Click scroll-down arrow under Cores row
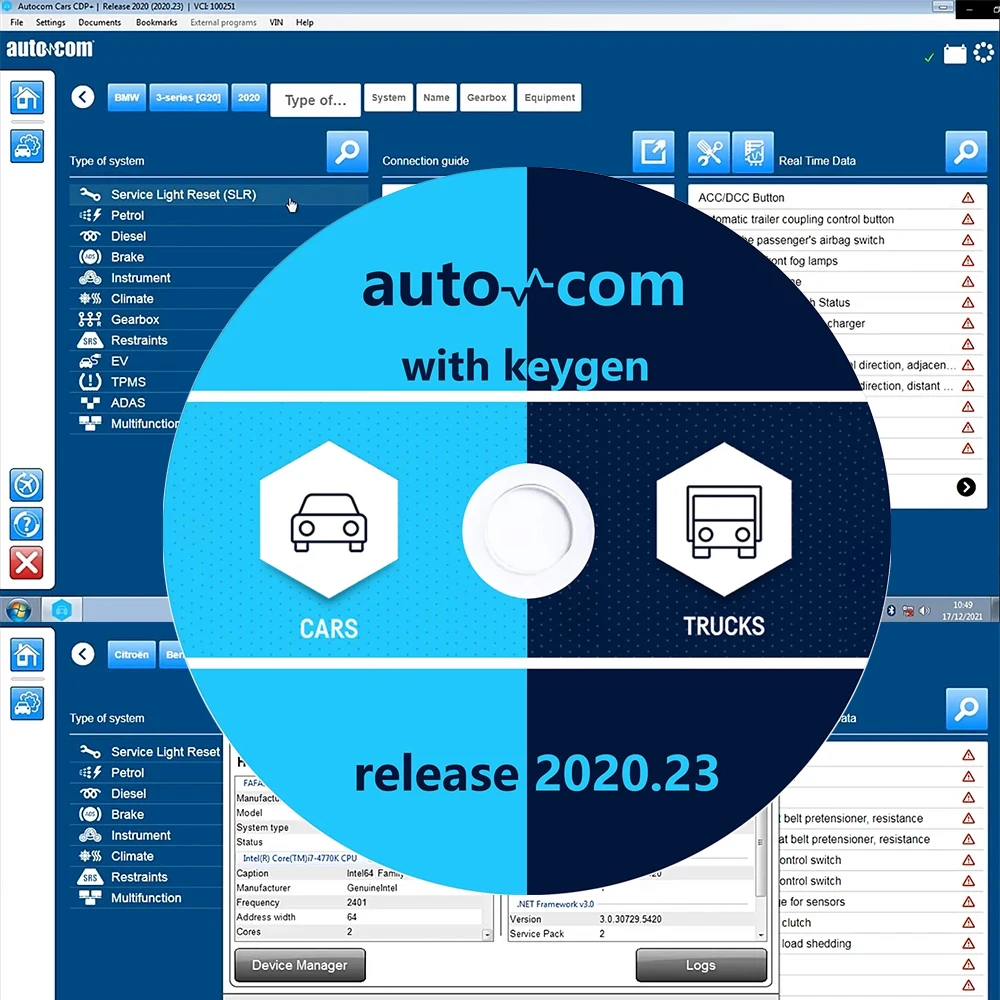Viewport: 1000px width, 1000px height. (x=487, y=934)
